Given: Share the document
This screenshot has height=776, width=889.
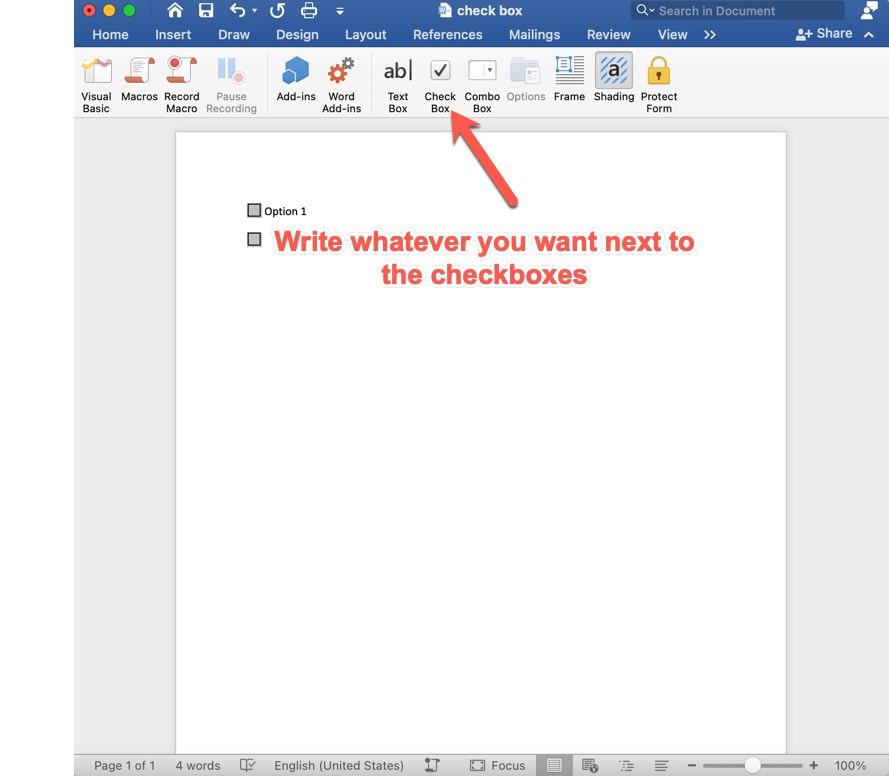Looking at the screenshot, I should click(x=823, y=34).
